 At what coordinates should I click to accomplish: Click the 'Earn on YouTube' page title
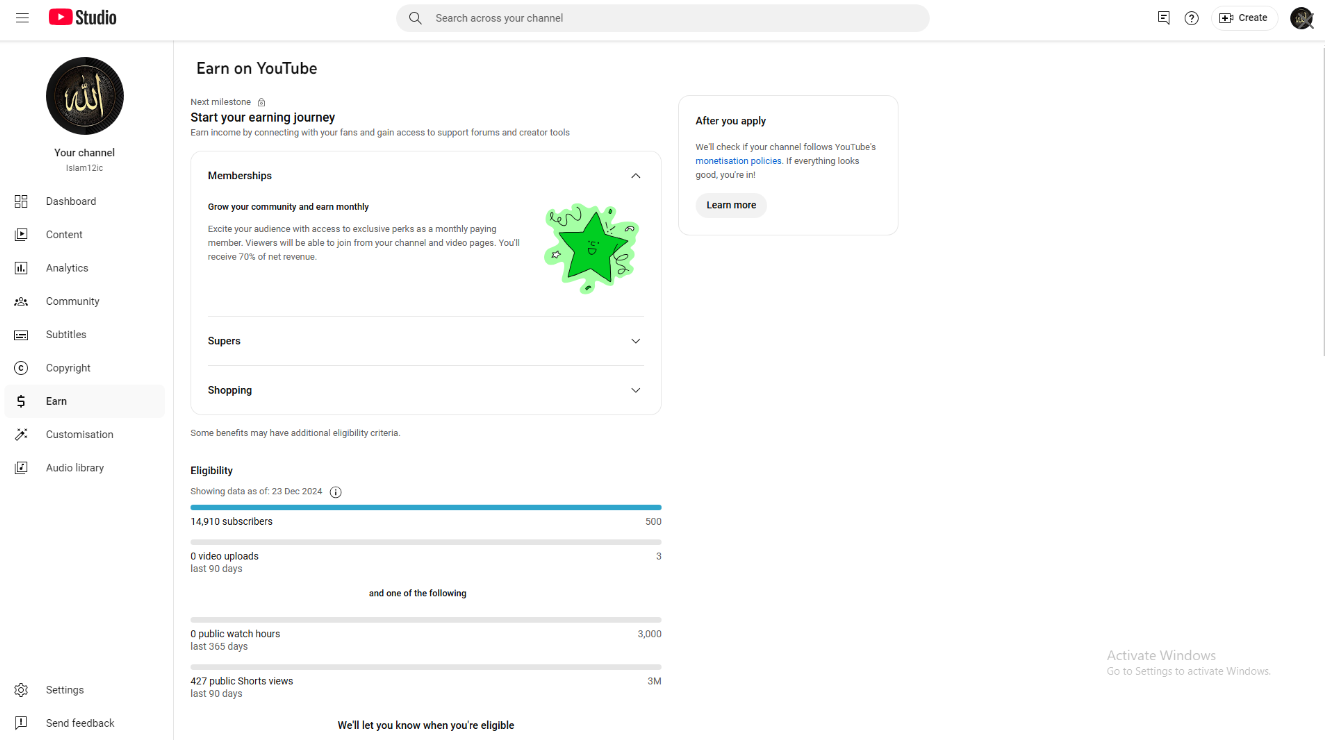(257, 68)
